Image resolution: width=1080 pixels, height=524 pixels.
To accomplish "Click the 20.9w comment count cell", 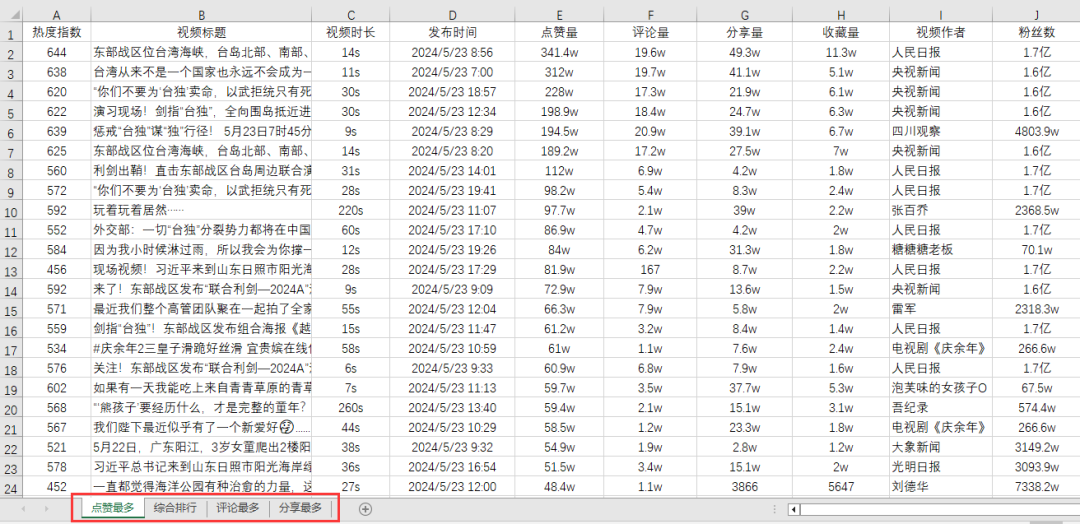I will click(650, 131).
